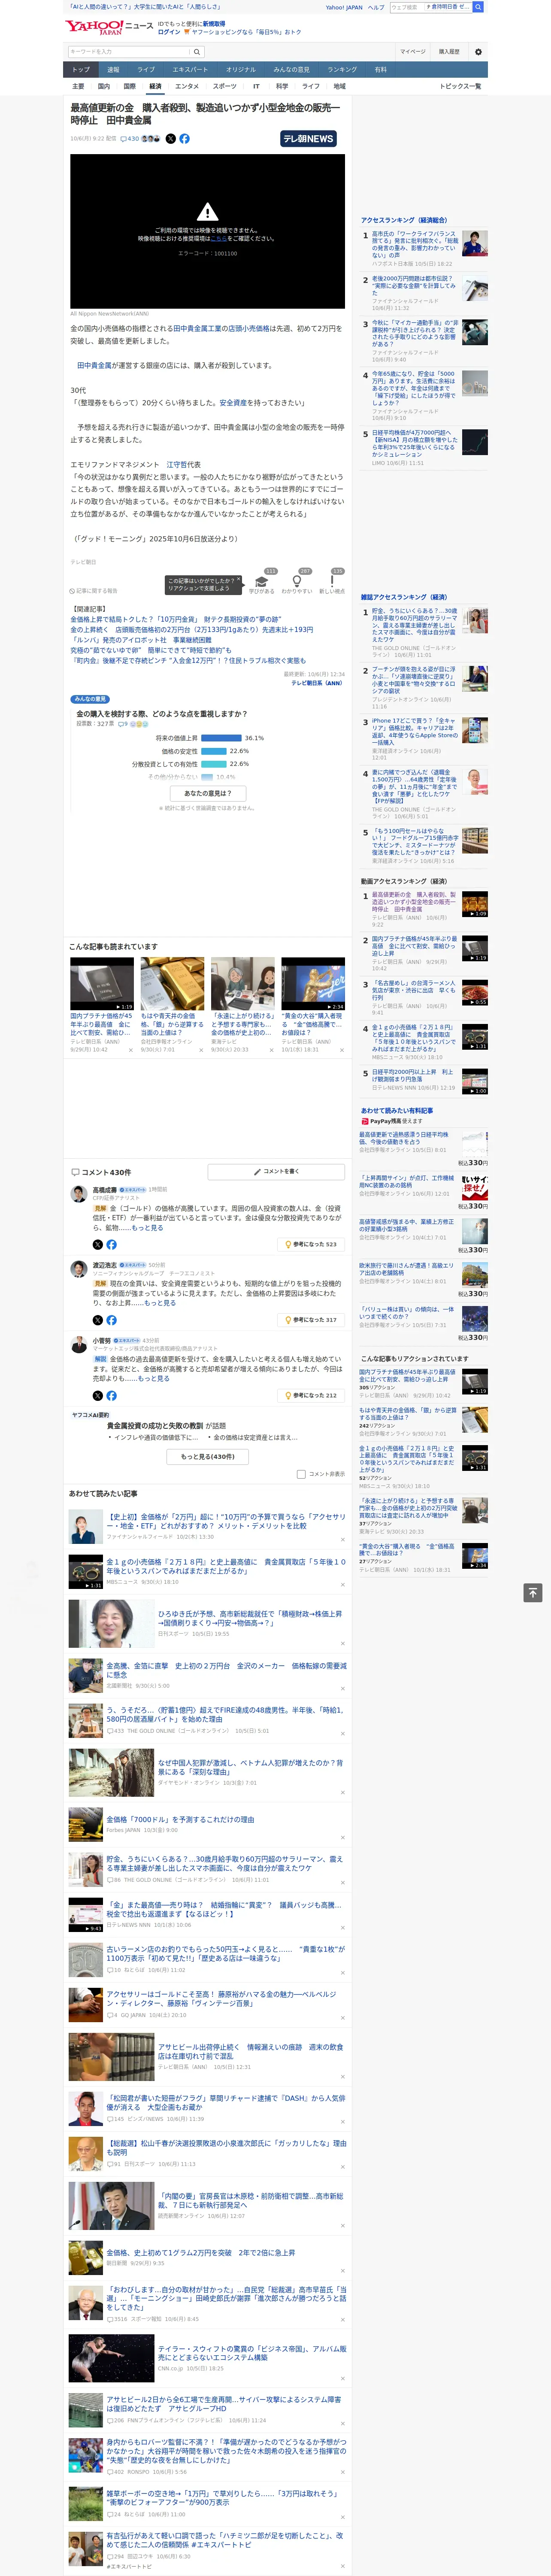
Task: Share article headline on Facebook
Action: pos(184,139)
